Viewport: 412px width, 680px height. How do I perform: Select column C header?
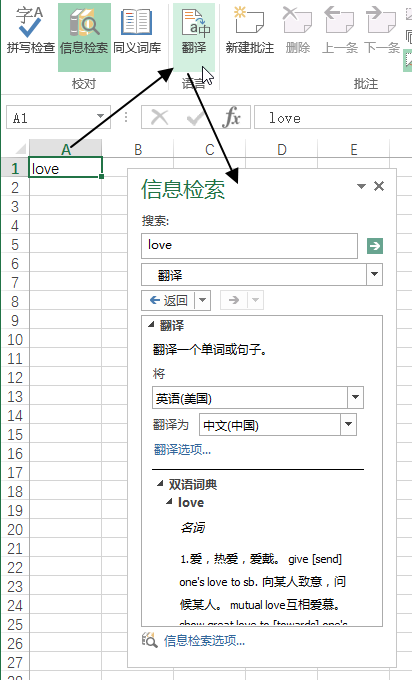tap(210, 149)
